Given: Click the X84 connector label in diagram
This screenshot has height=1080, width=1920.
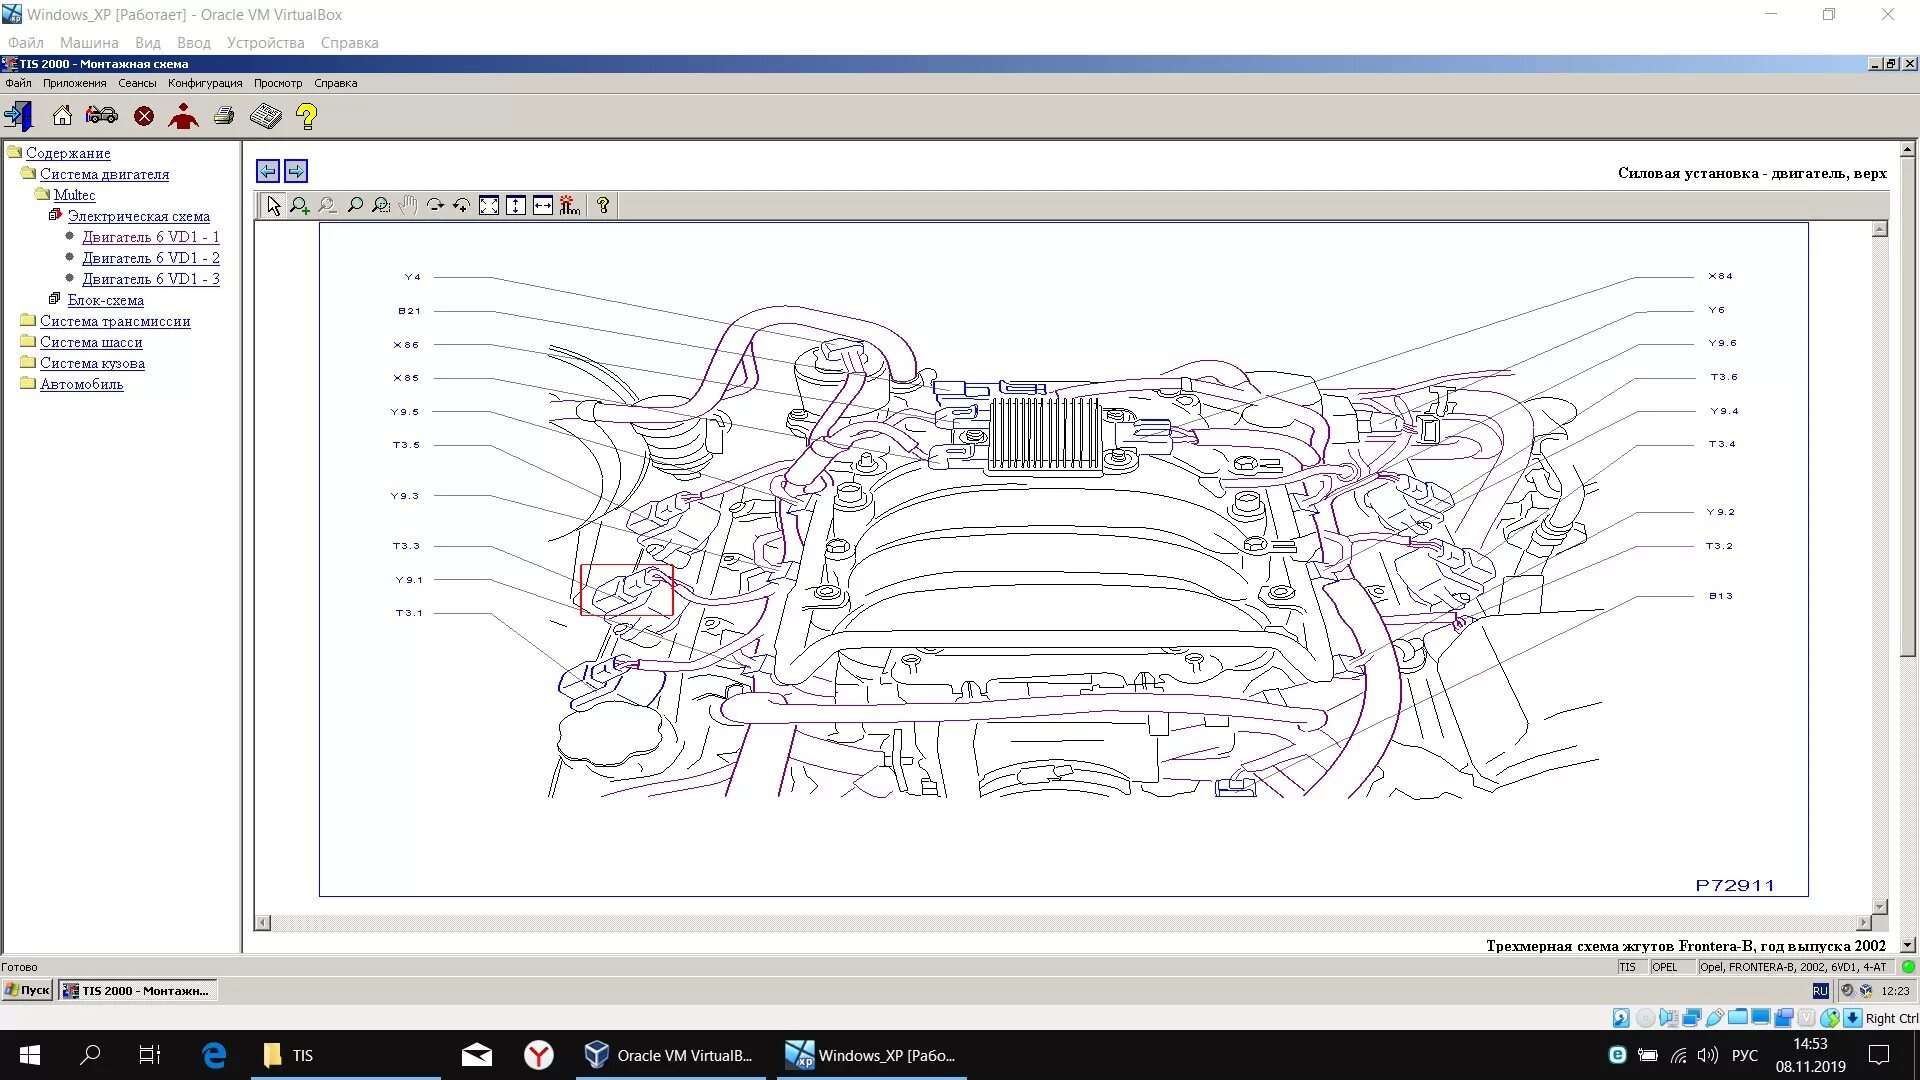Looking at the screenshot, I should [1720, 276].
